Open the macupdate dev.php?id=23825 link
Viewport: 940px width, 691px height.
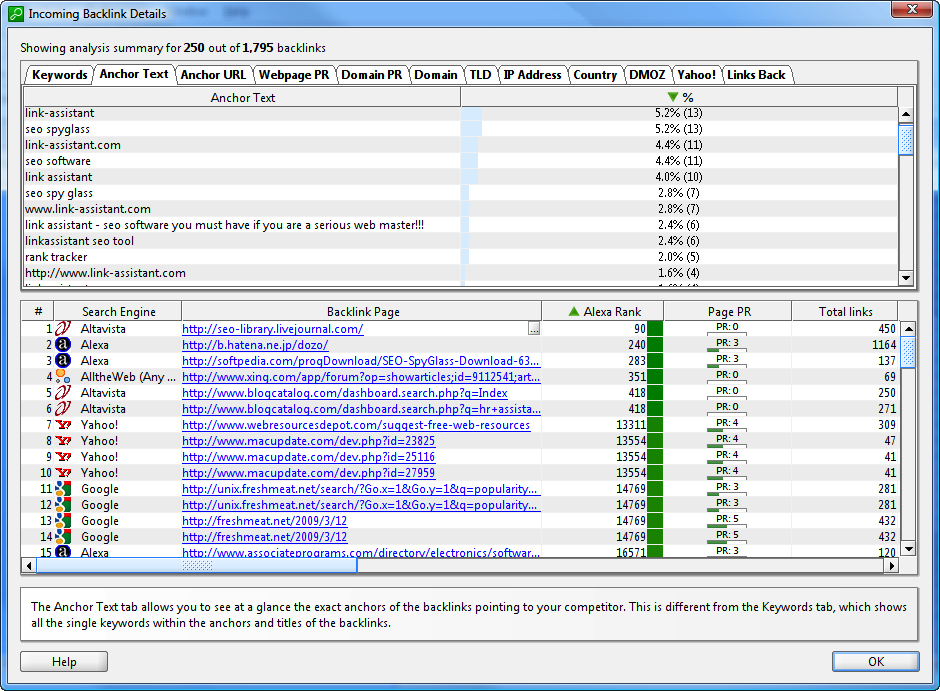[309, 441]
